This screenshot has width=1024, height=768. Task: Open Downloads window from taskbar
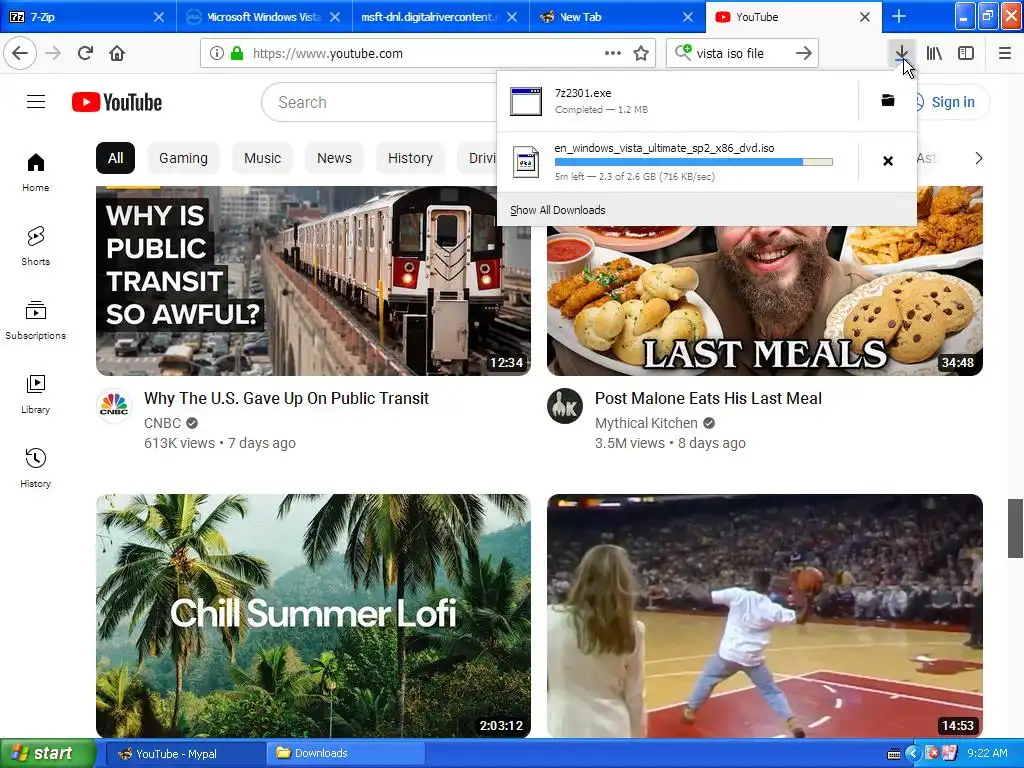(345, 754)
